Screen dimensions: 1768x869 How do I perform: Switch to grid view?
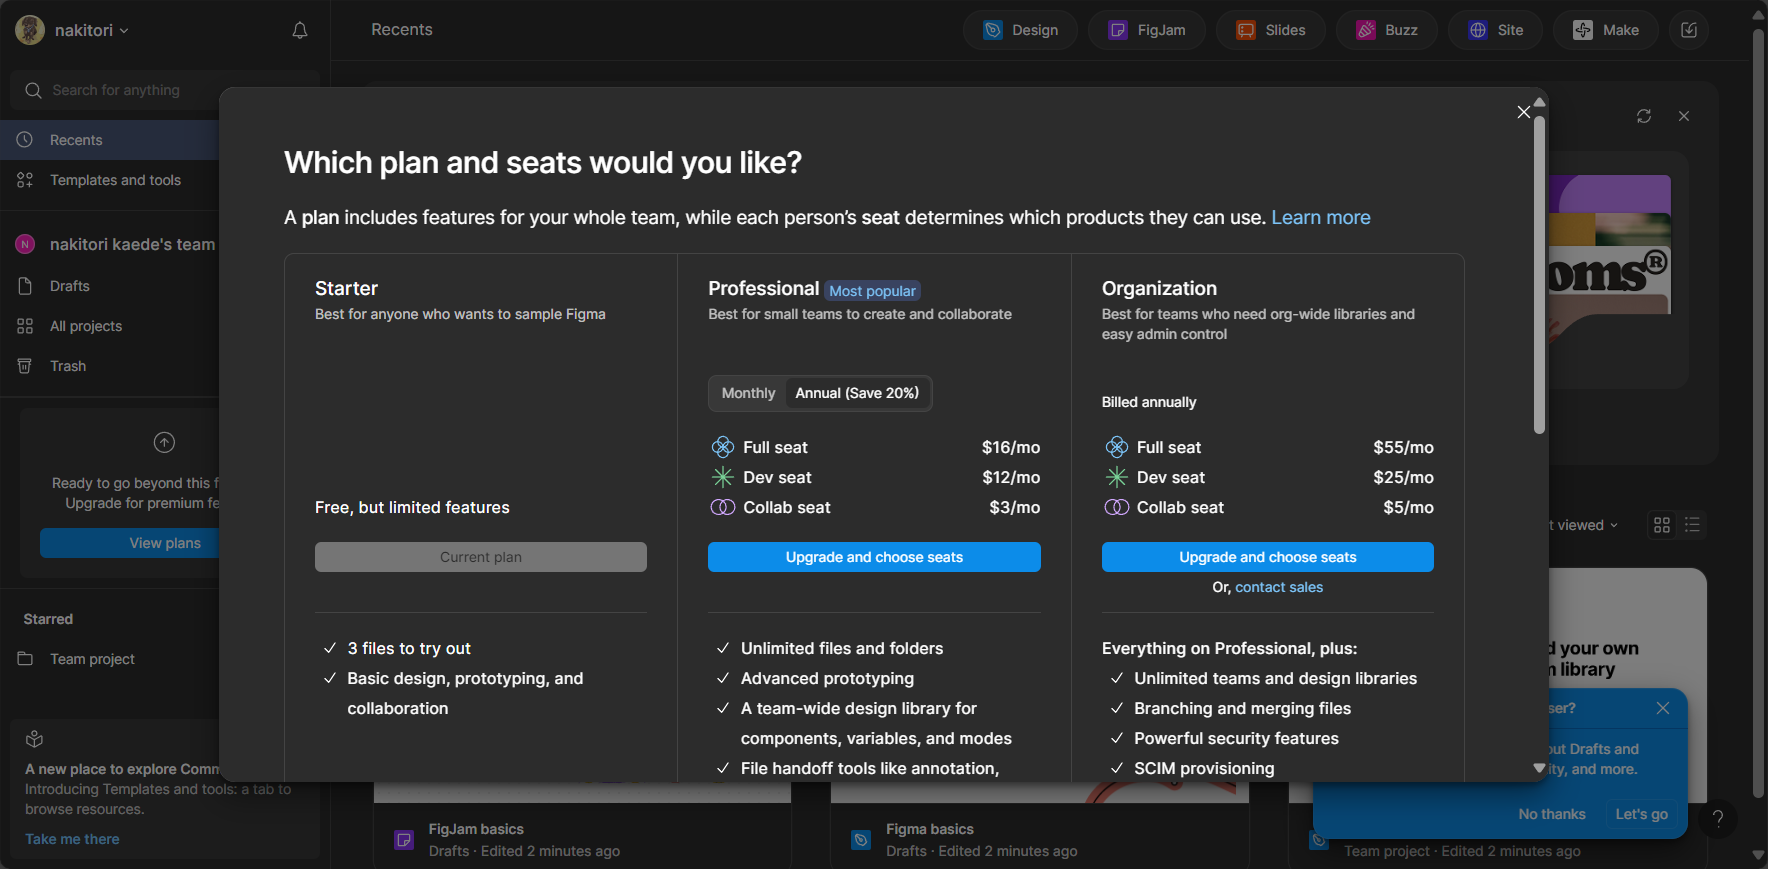(x=1662, y=525)
